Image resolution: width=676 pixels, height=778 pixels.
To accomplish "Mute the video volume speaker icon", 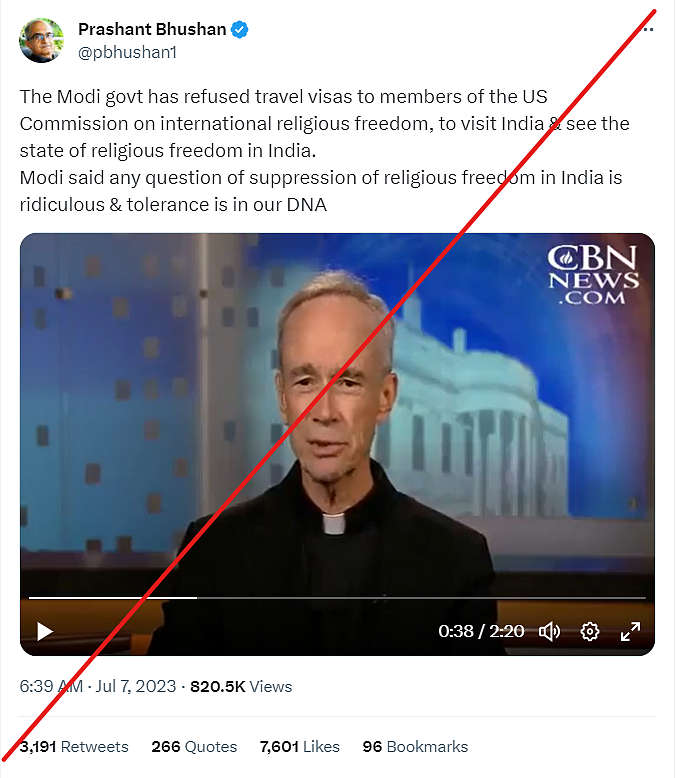I will tap(549, 632).
